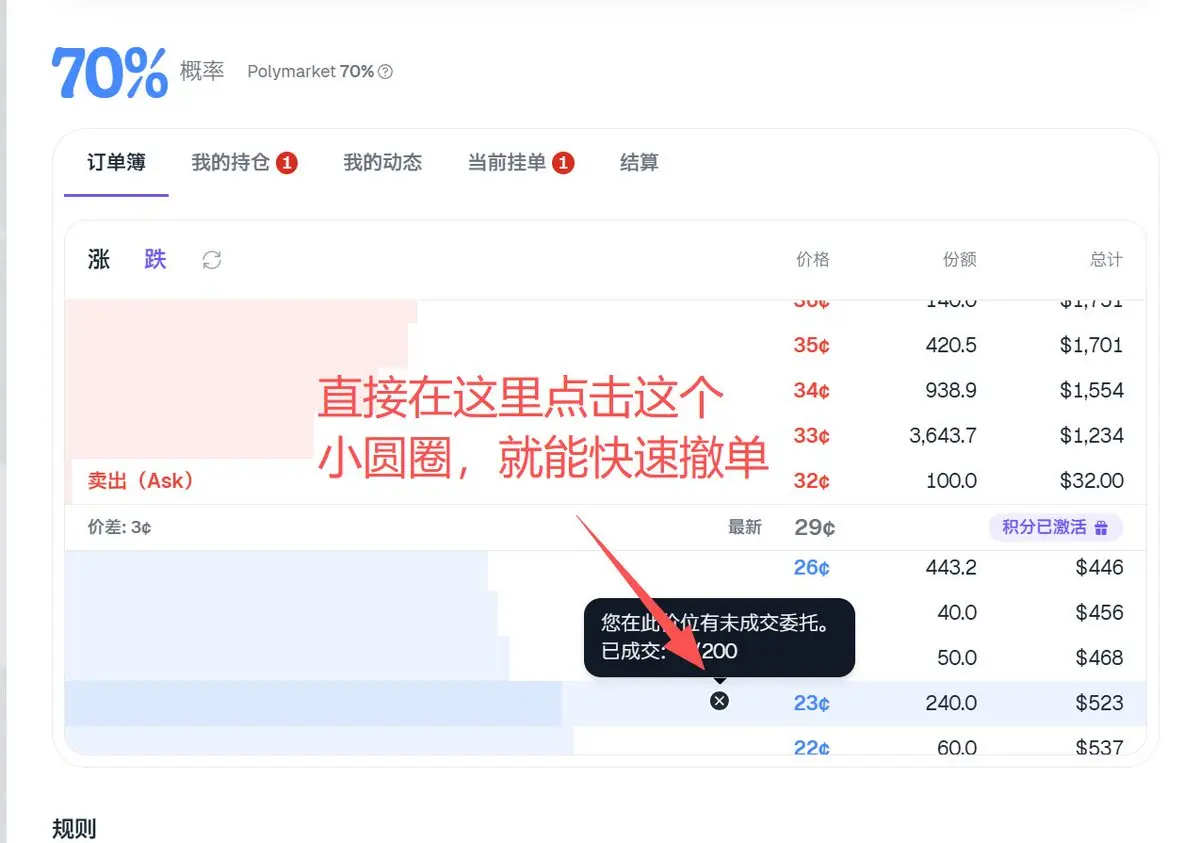Select the 涨 order book side

[99, 260]
